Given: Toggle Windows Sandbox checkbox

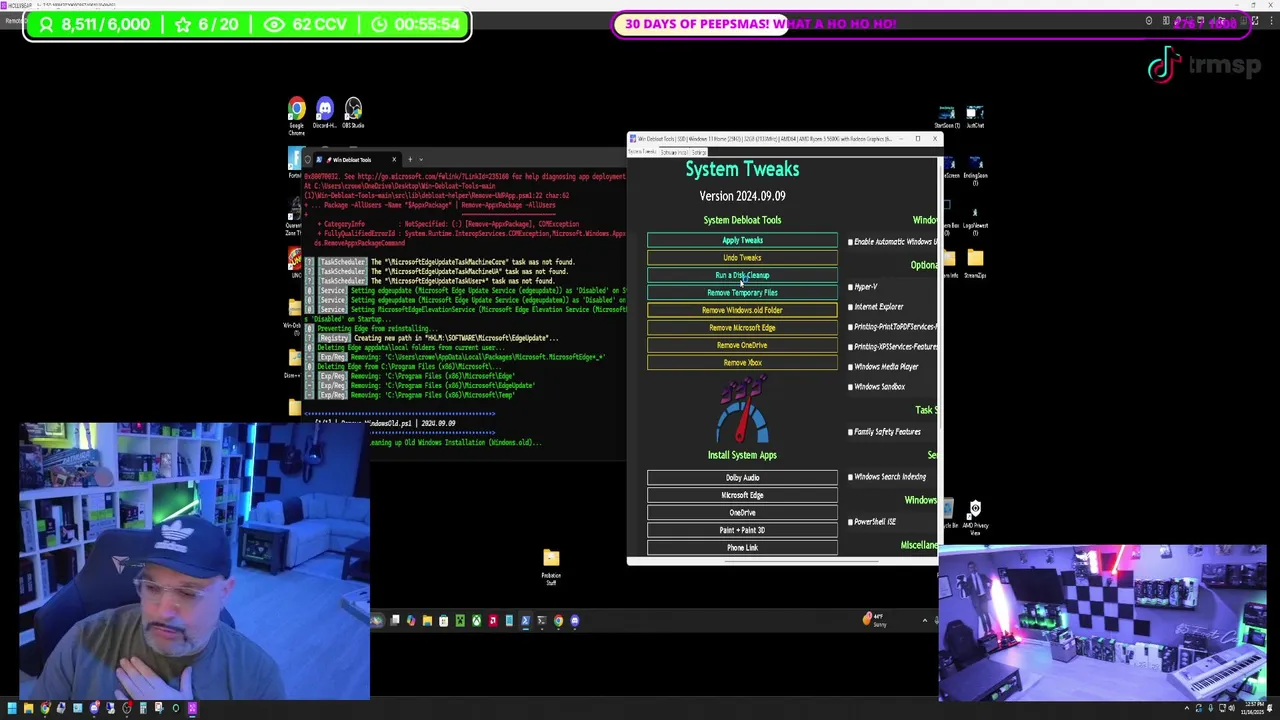Looking at the screenshot, I should click(x=851, y=387).
